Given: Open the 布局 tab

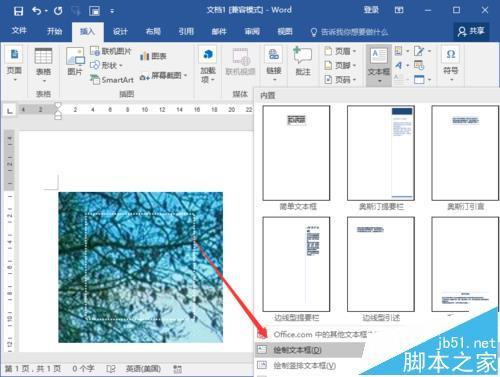Looking at the screenshot, I should pyautogui.click(x=153, y=31).
